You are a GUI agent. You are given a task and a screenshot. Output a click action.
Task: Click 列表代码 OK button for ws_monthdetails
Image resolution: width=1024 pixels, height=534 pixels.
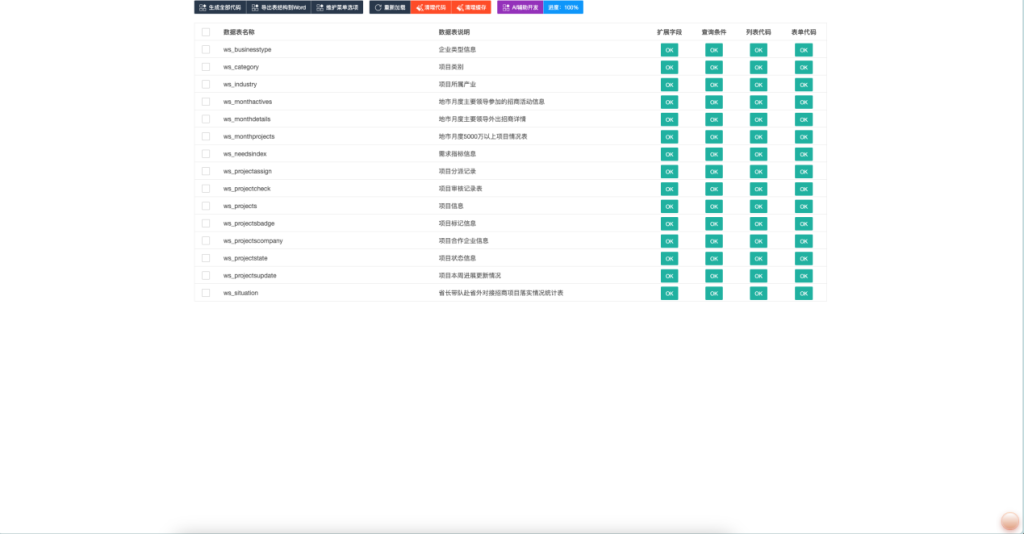[758, 119]
